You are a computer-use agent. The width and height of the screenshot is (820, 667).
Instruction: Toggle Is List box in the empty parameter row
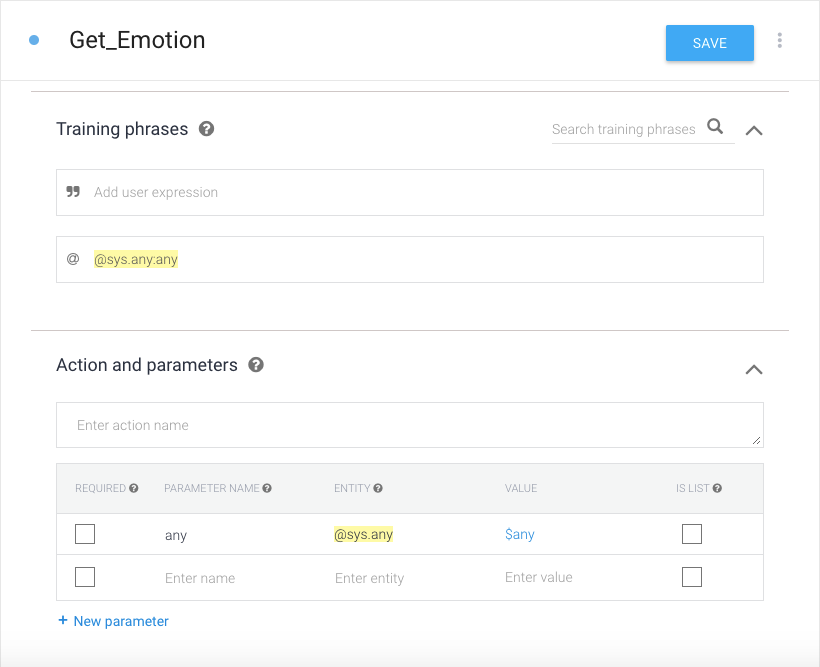coord(692,577)
